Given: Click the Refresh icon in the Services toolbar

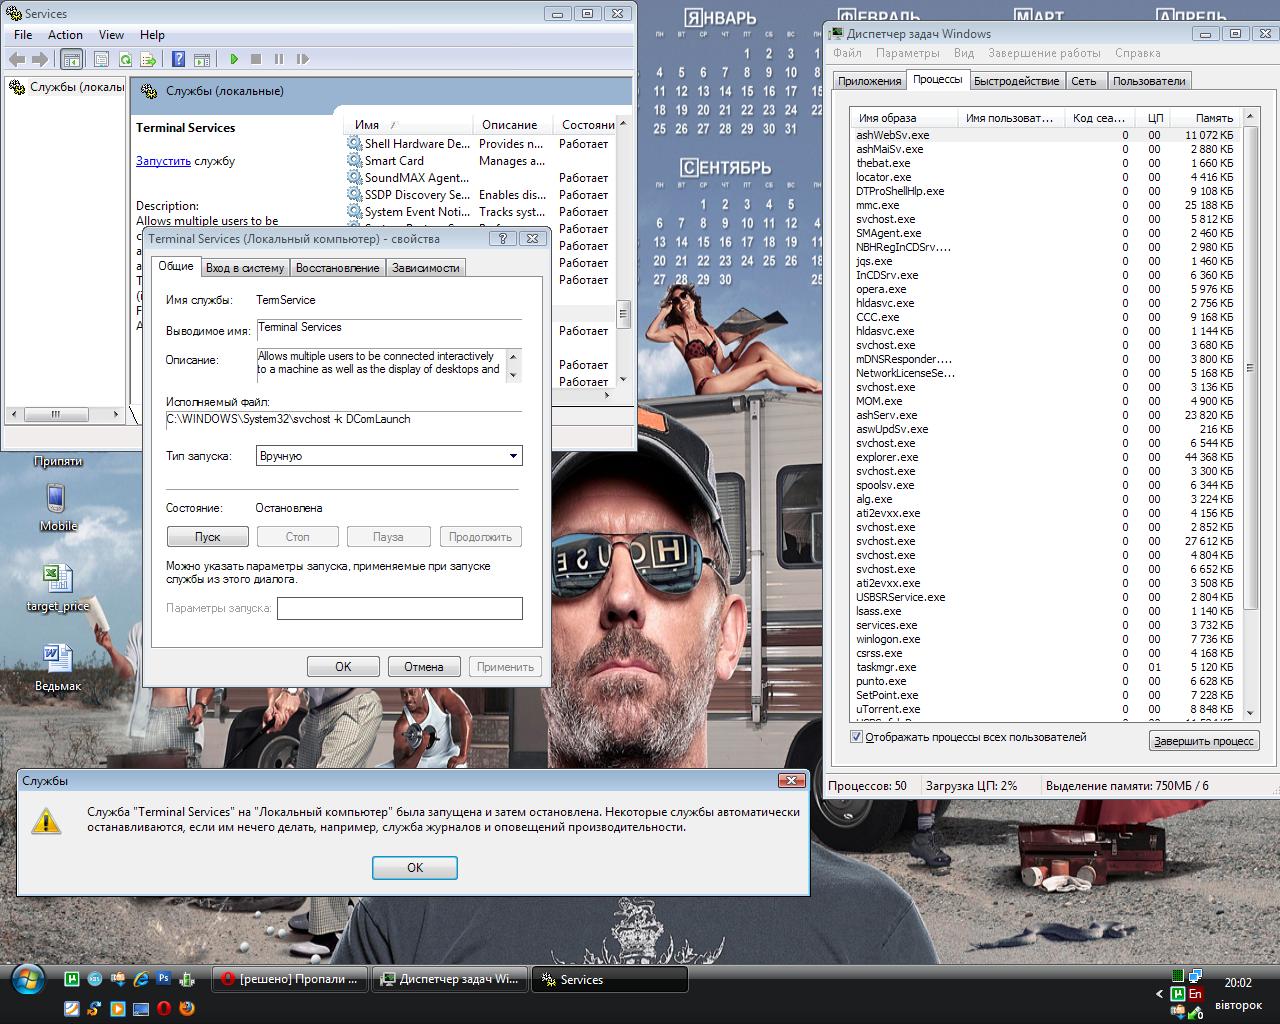Looking at the screenshot, I should point(125,60).
